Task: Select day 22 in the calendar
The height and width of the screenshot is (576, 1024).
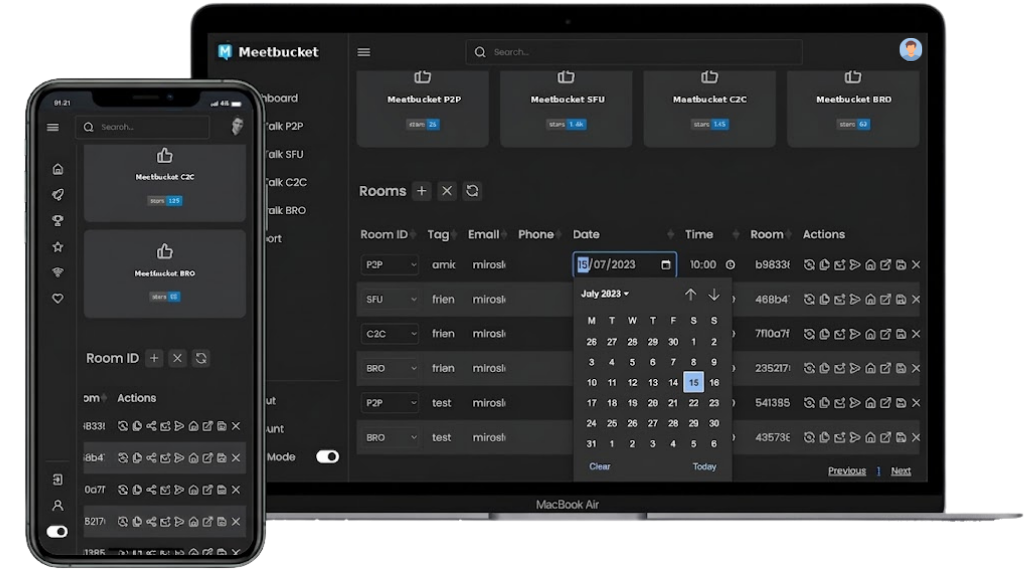Action: click(694, 403)
